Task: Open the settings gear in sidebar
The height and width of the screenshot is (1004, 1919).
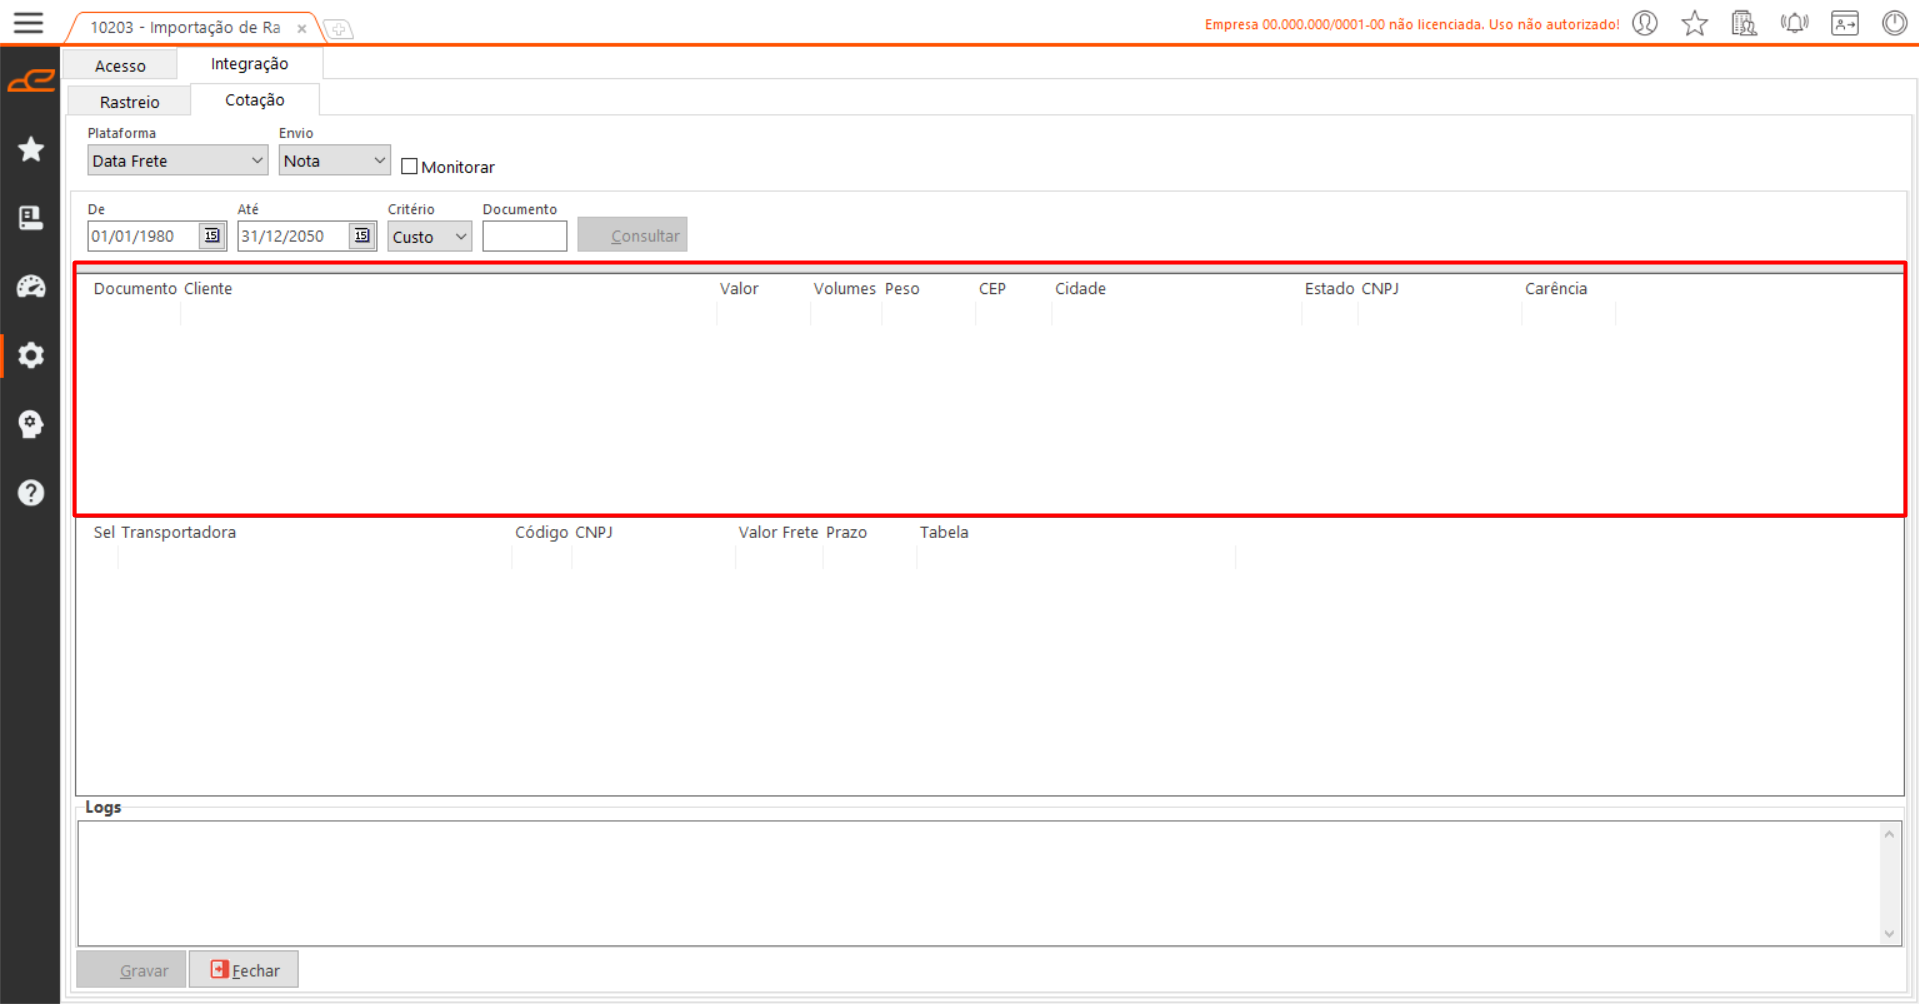Action: 31,355
